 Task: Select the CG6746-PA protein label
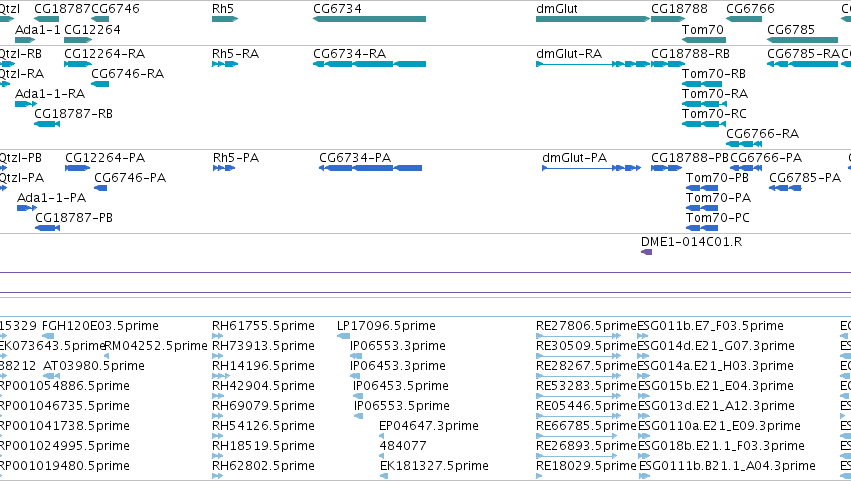130,178
